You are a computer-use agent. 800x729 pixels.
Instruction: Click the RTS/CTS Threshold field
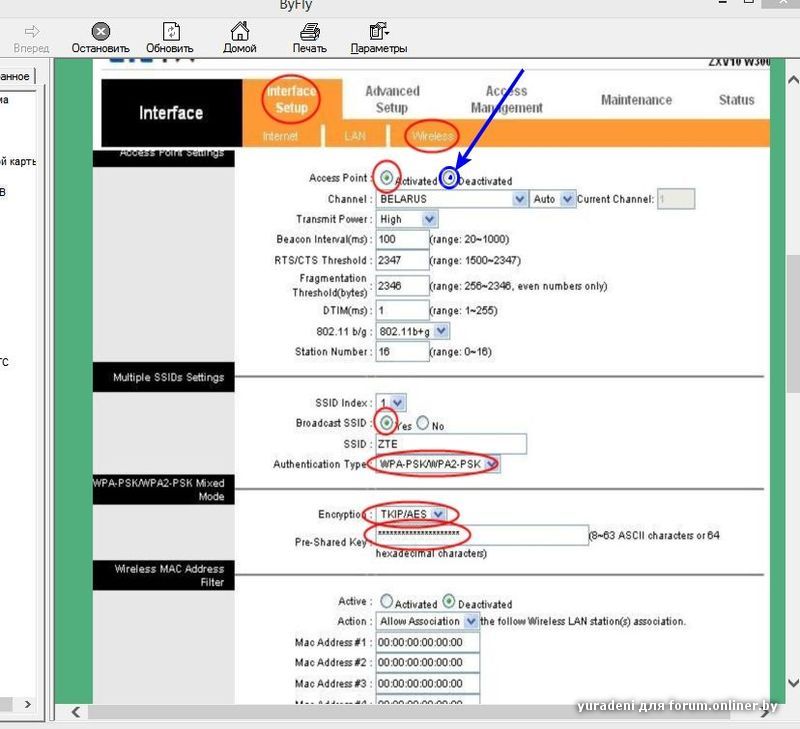coord(403,260)
